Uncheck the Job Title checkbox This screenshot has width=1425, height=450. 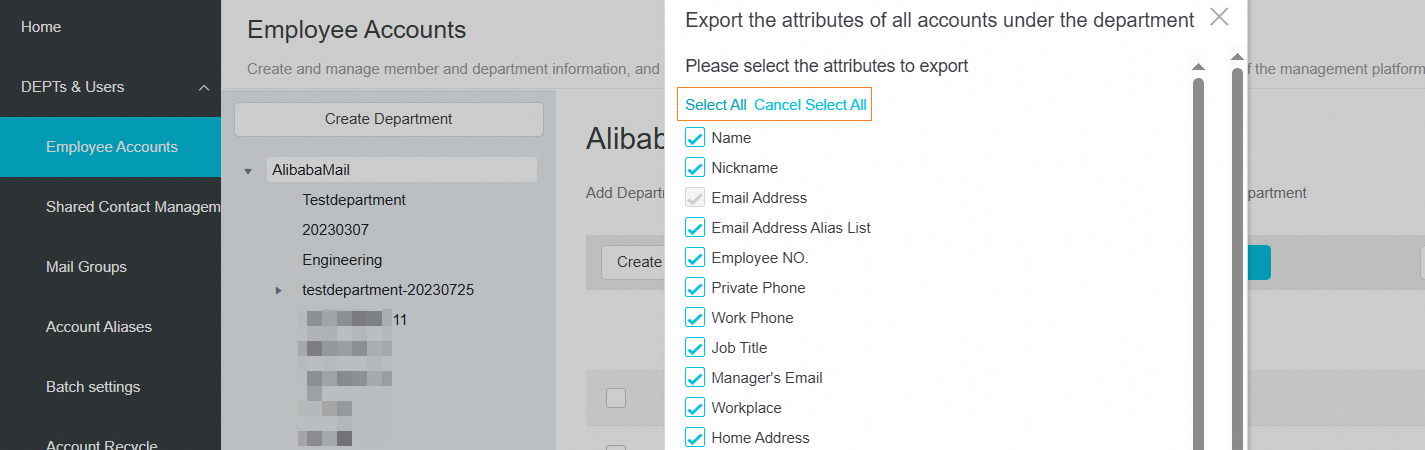pyautogui.click(x=695, y=348)
